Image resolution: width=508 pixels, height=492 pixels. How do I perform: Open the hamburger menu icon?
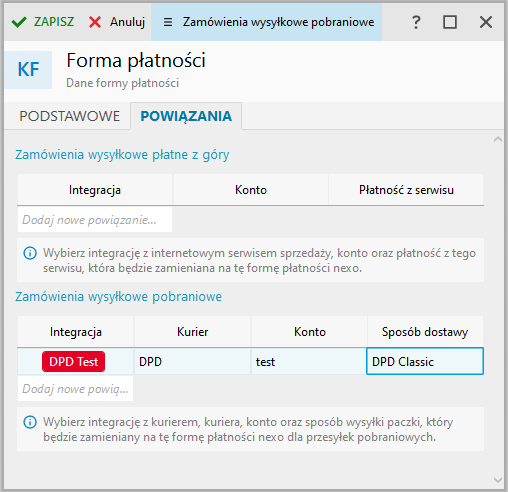[168, 22]
